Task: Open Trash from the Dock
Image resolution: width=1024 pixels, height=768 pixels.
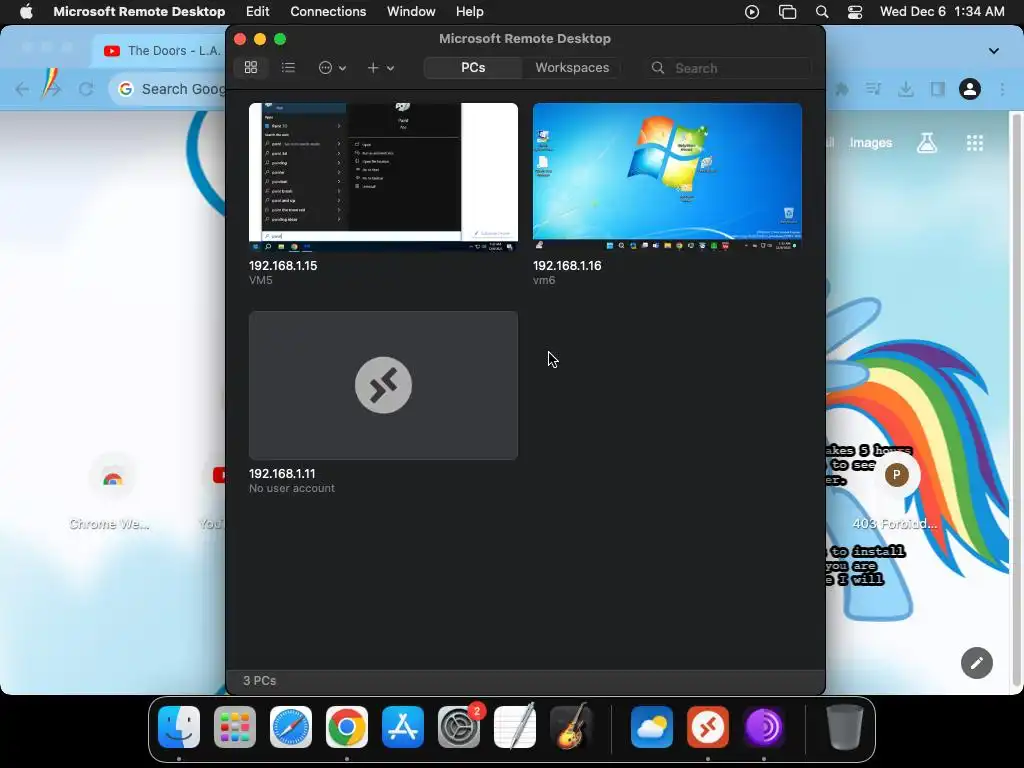Action: pyautogui.click(x=844, y=727)
